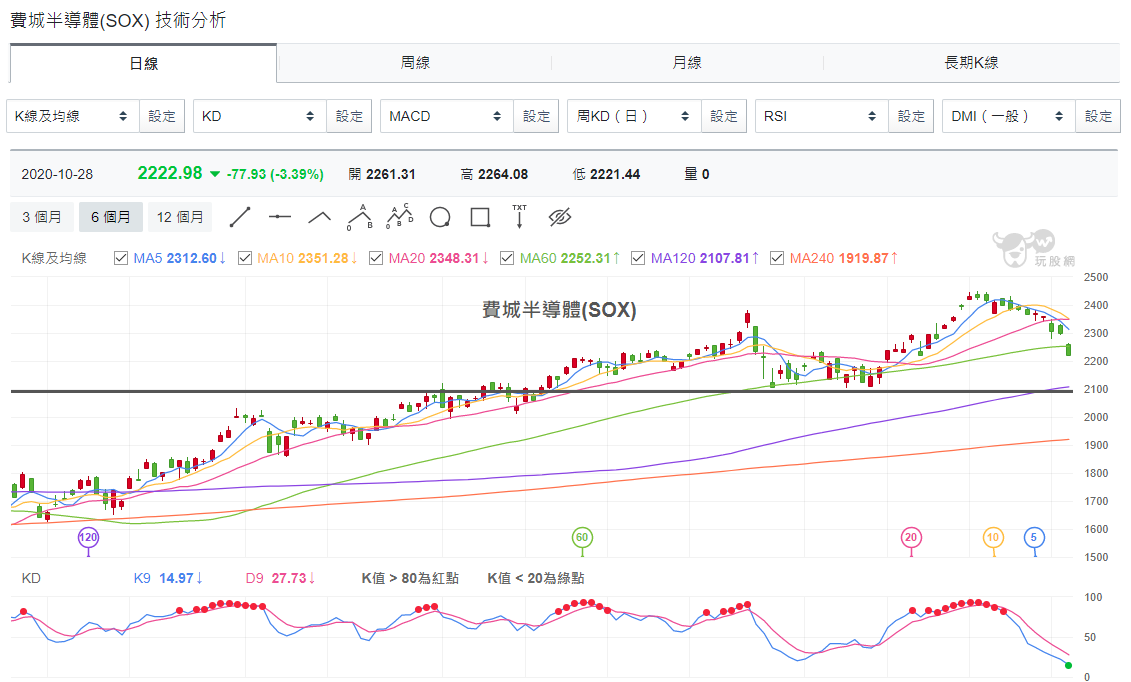1131x682 pixels.
Task: Open the RSI indicator dropdown
Action: tap(822, 116)
